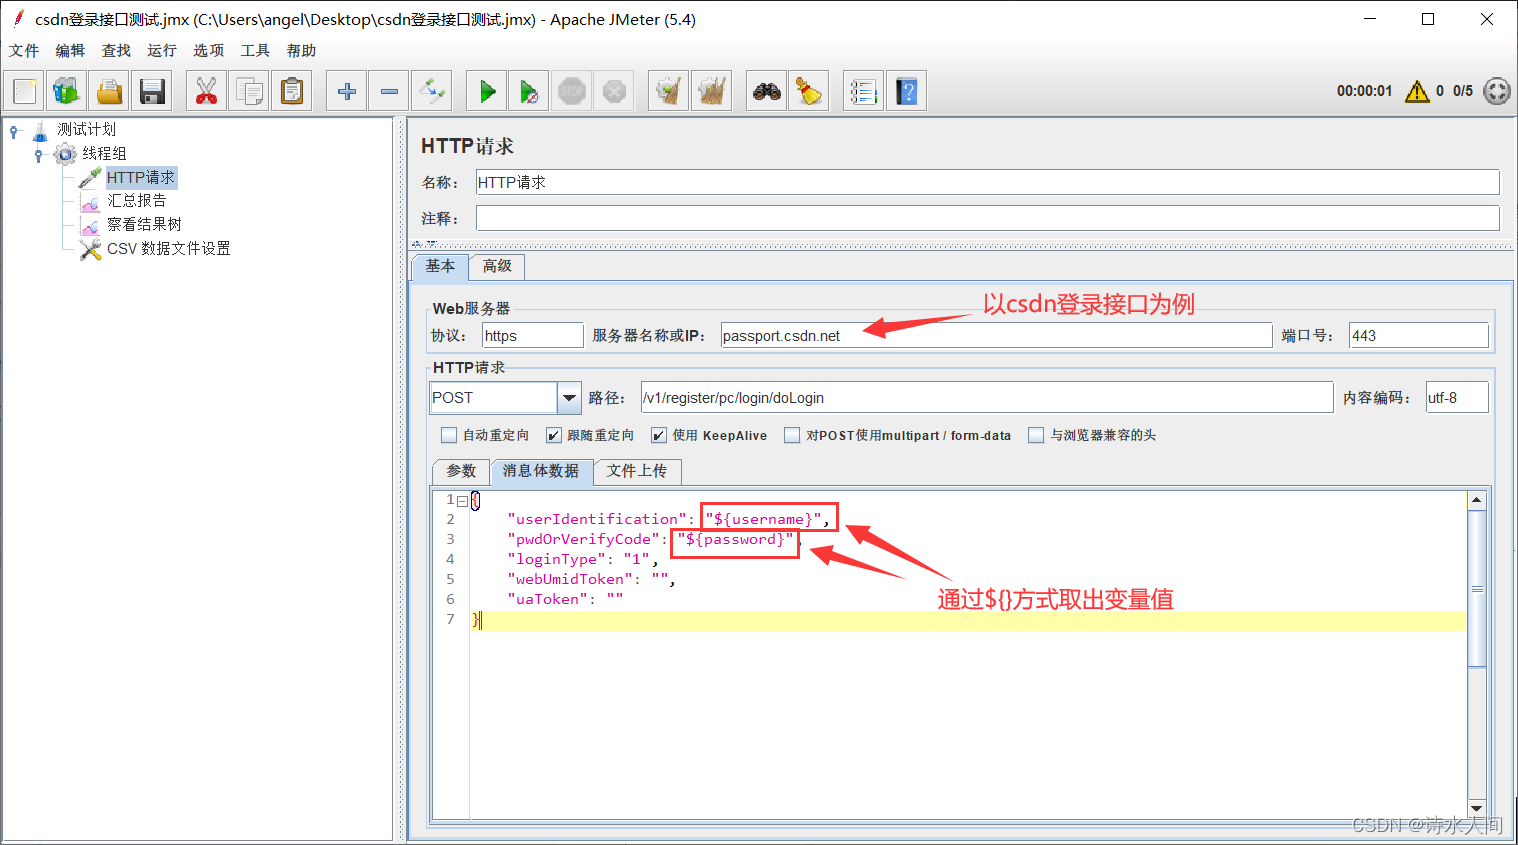1518x845 pixels.
Task: Open Search with binoculars icon
Action: (766, 91)
